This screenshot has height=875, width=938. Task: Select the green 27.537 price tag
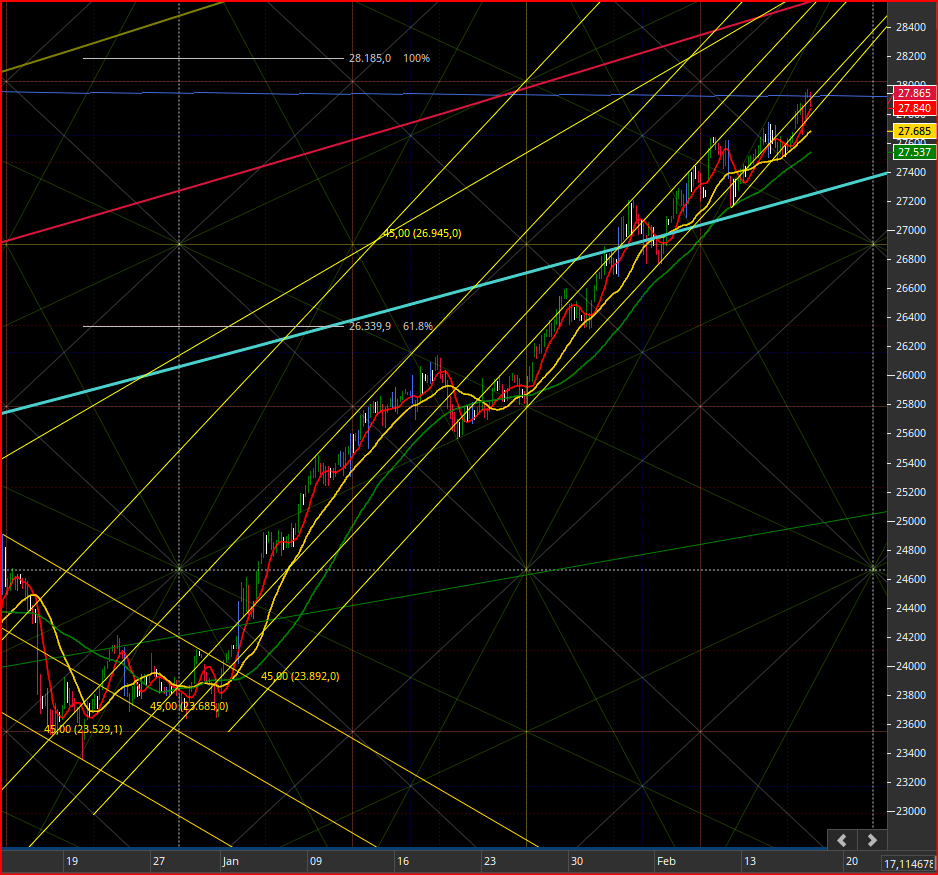pyautogui.click(x=914, y=152)
